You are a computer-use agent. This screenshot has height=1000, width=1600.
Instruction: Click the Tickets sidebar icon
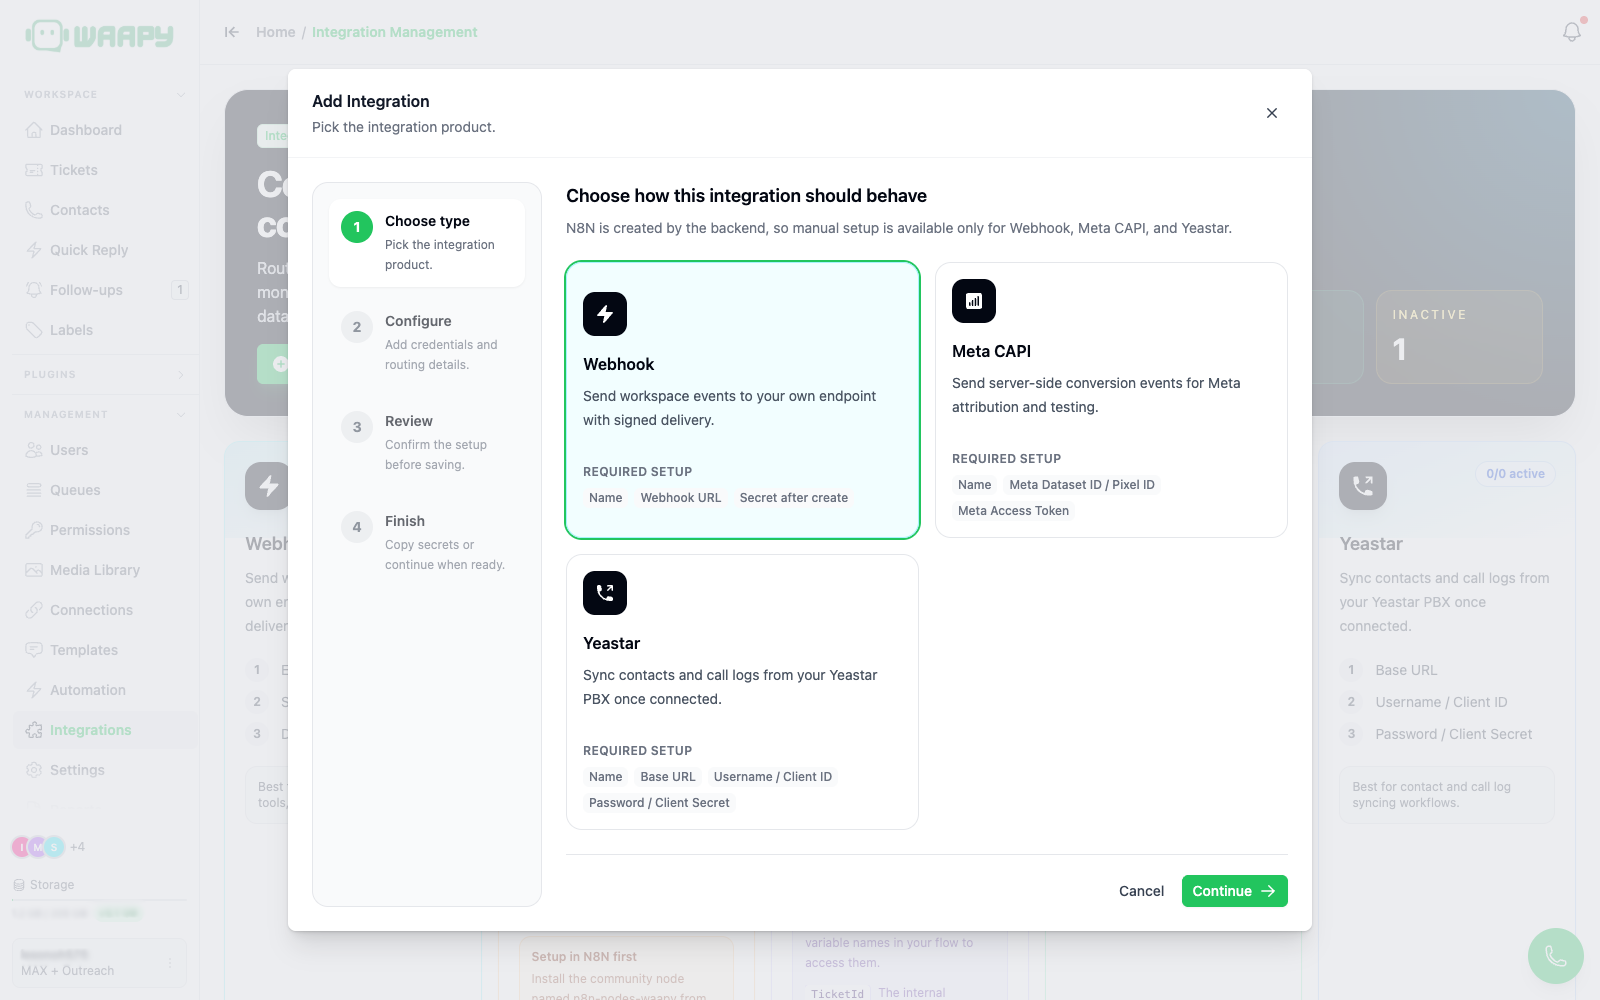pyautogui.click(x=34, y=170)
